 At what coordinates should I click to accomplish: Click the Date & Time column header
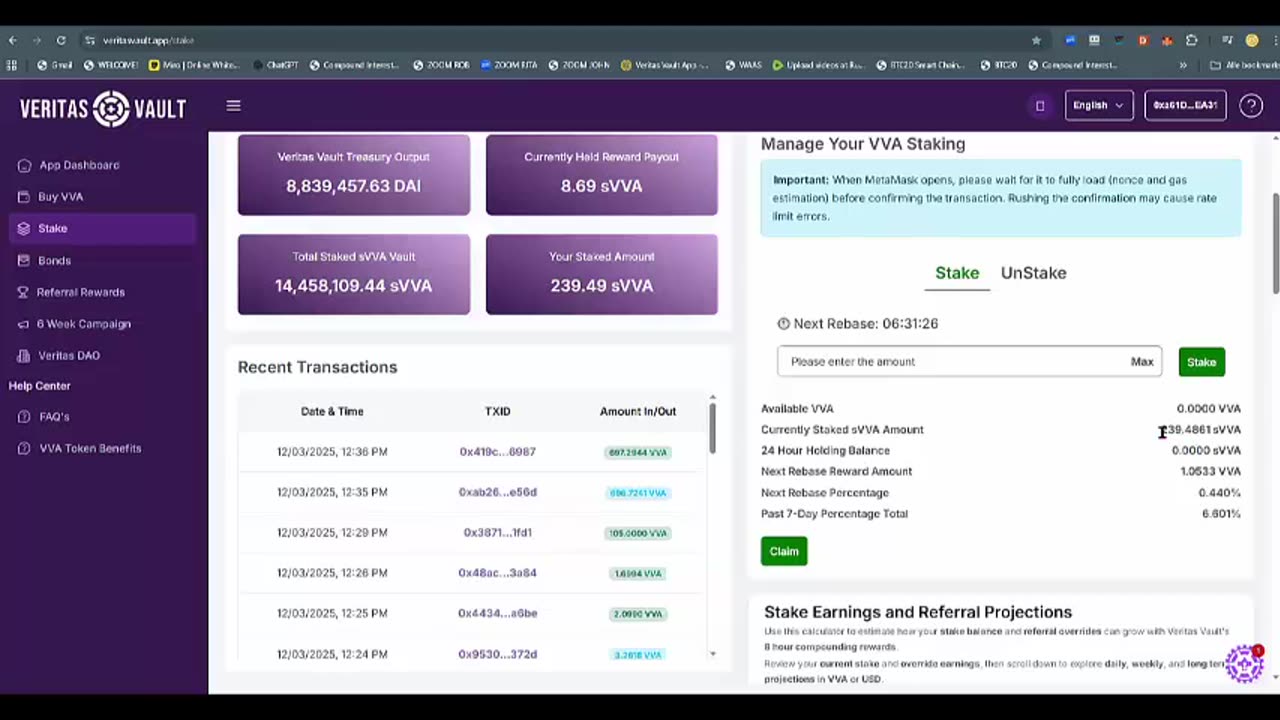click(x=332, y=411)
